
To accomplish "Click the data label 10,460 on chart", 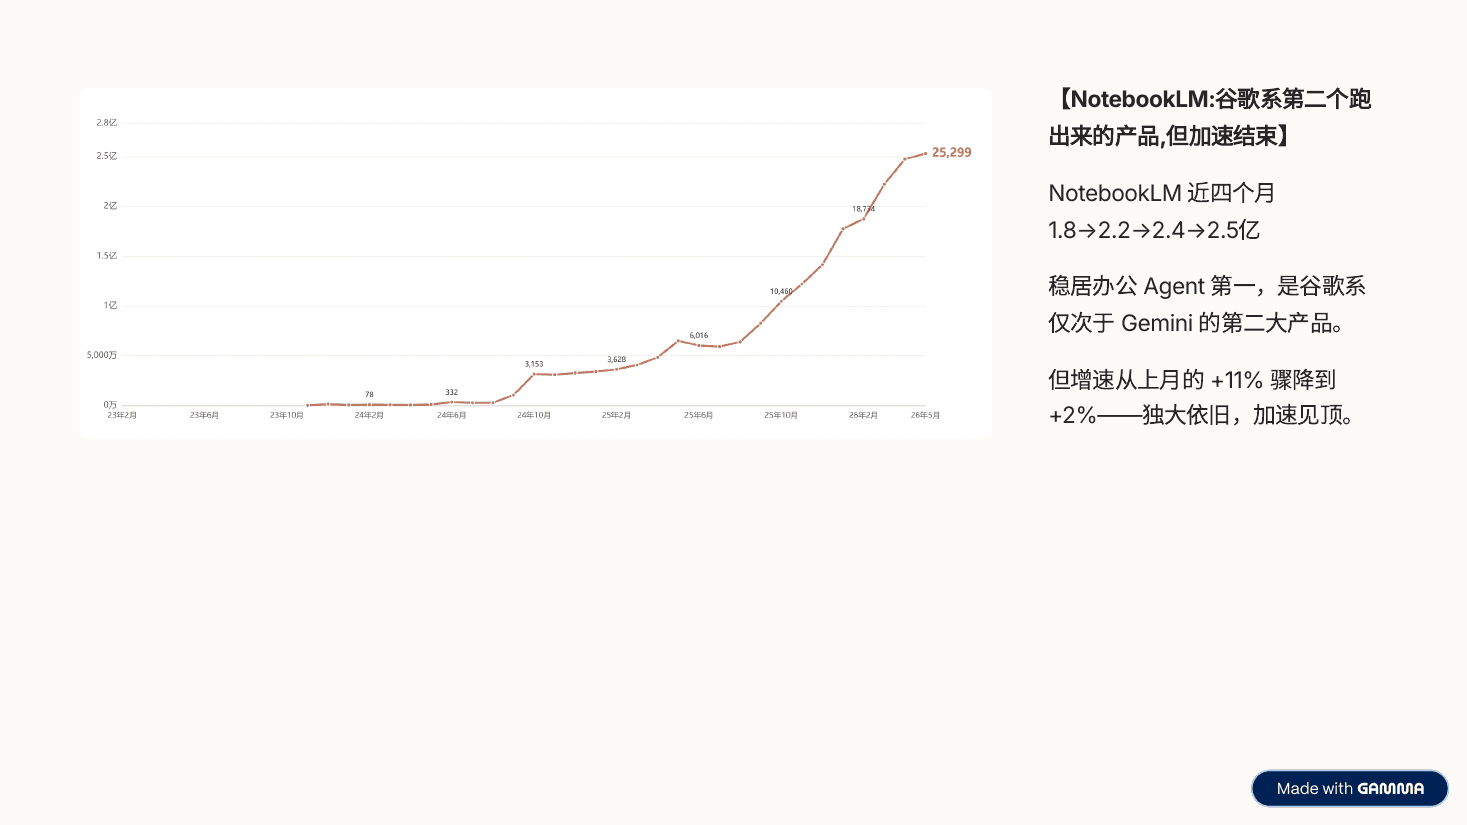I will pos(781,291).
